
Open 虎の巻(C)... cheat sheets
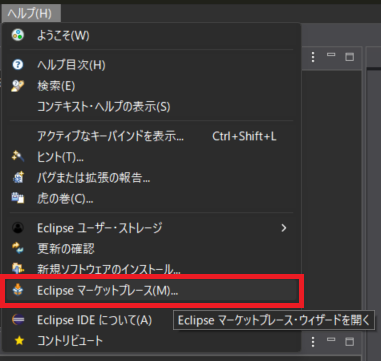click(x=152, y=199)
